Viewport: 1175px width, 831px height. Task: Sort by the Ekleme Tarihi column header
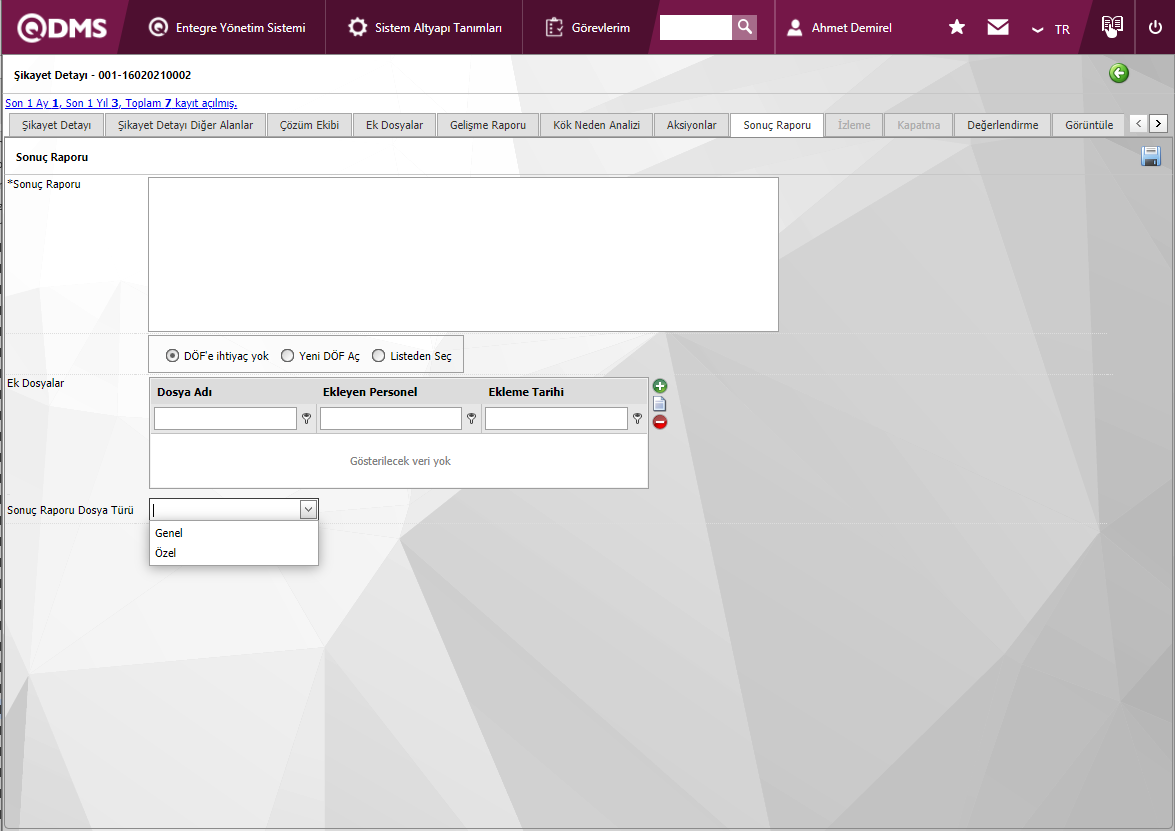(x=526, y=392)
